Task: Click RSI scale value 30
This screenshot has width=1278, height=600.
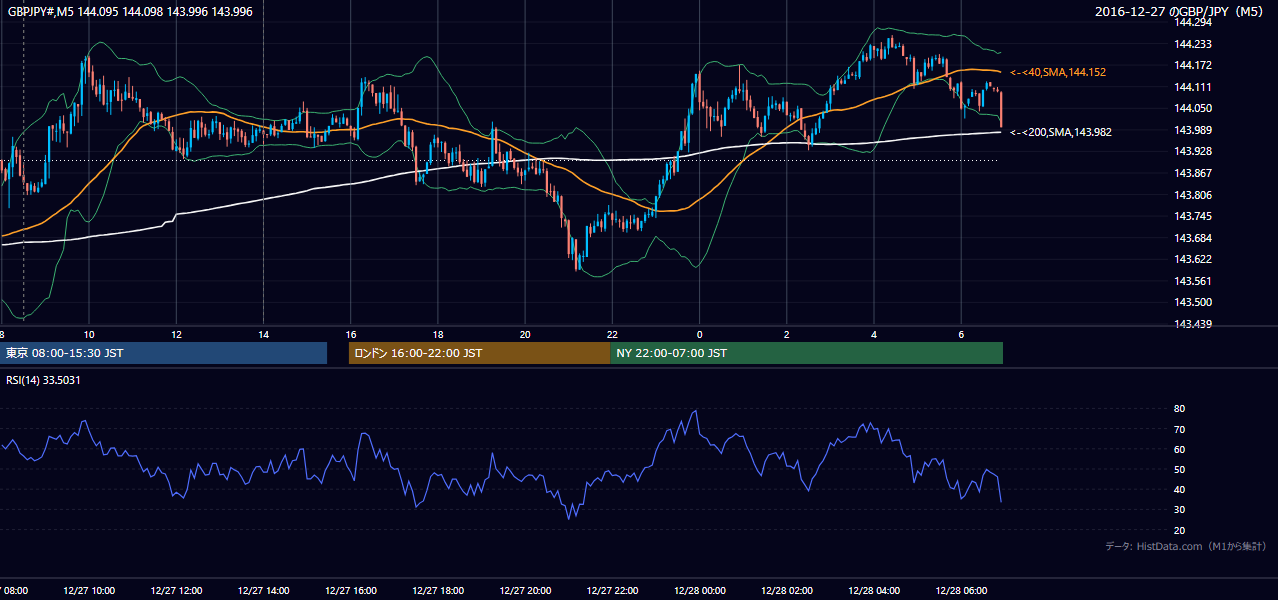Action: [1180, 510]
